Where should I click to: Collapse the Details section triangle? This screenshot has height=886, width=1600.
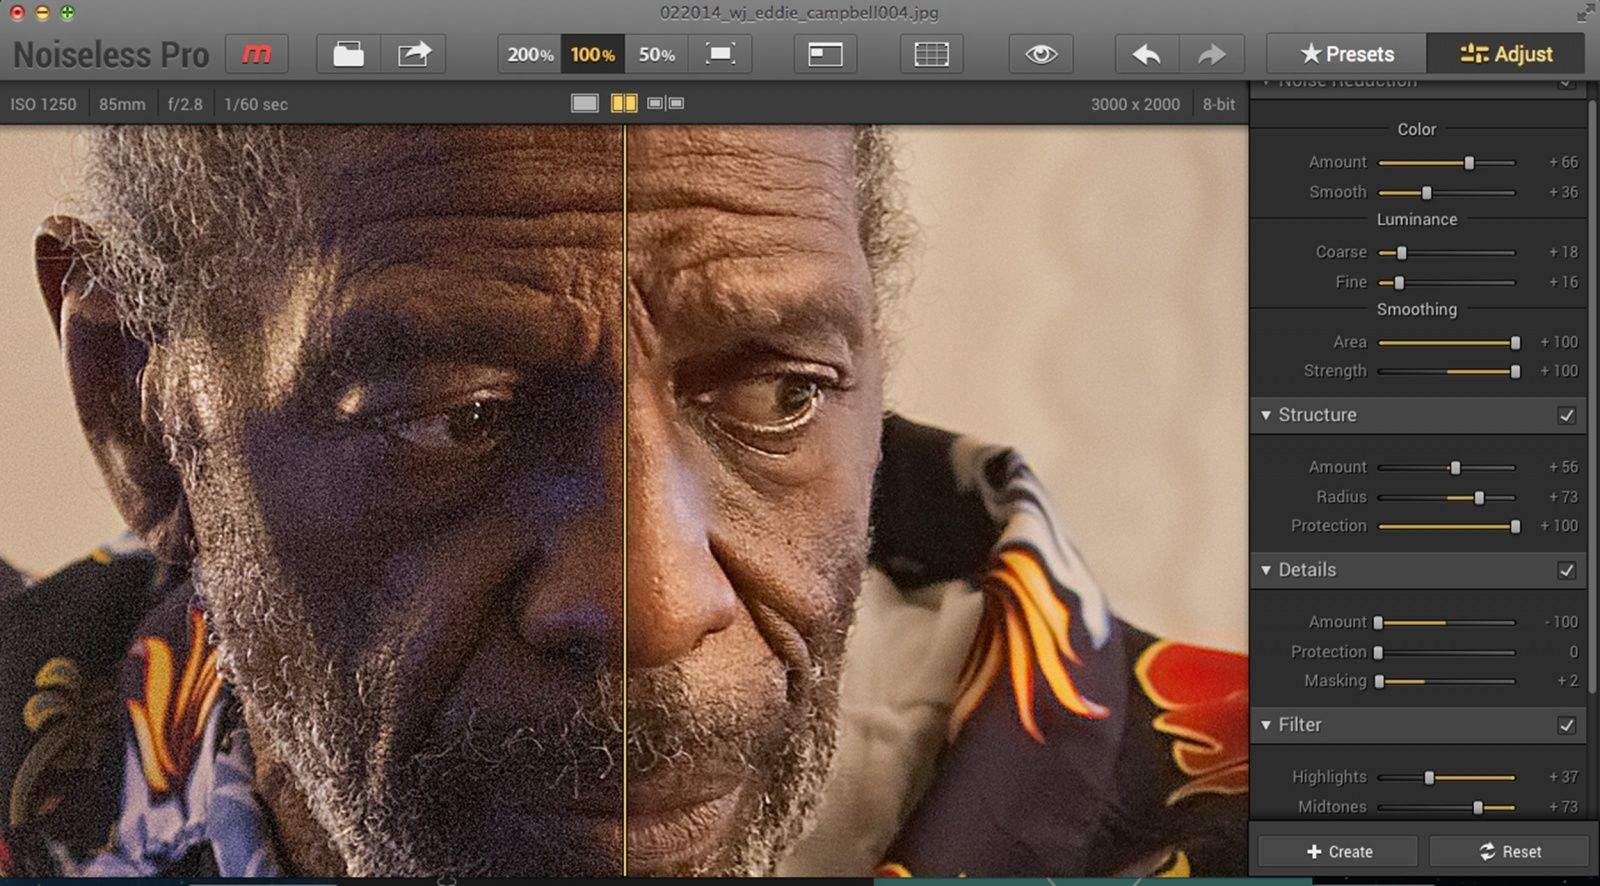tap(1266, 570)
